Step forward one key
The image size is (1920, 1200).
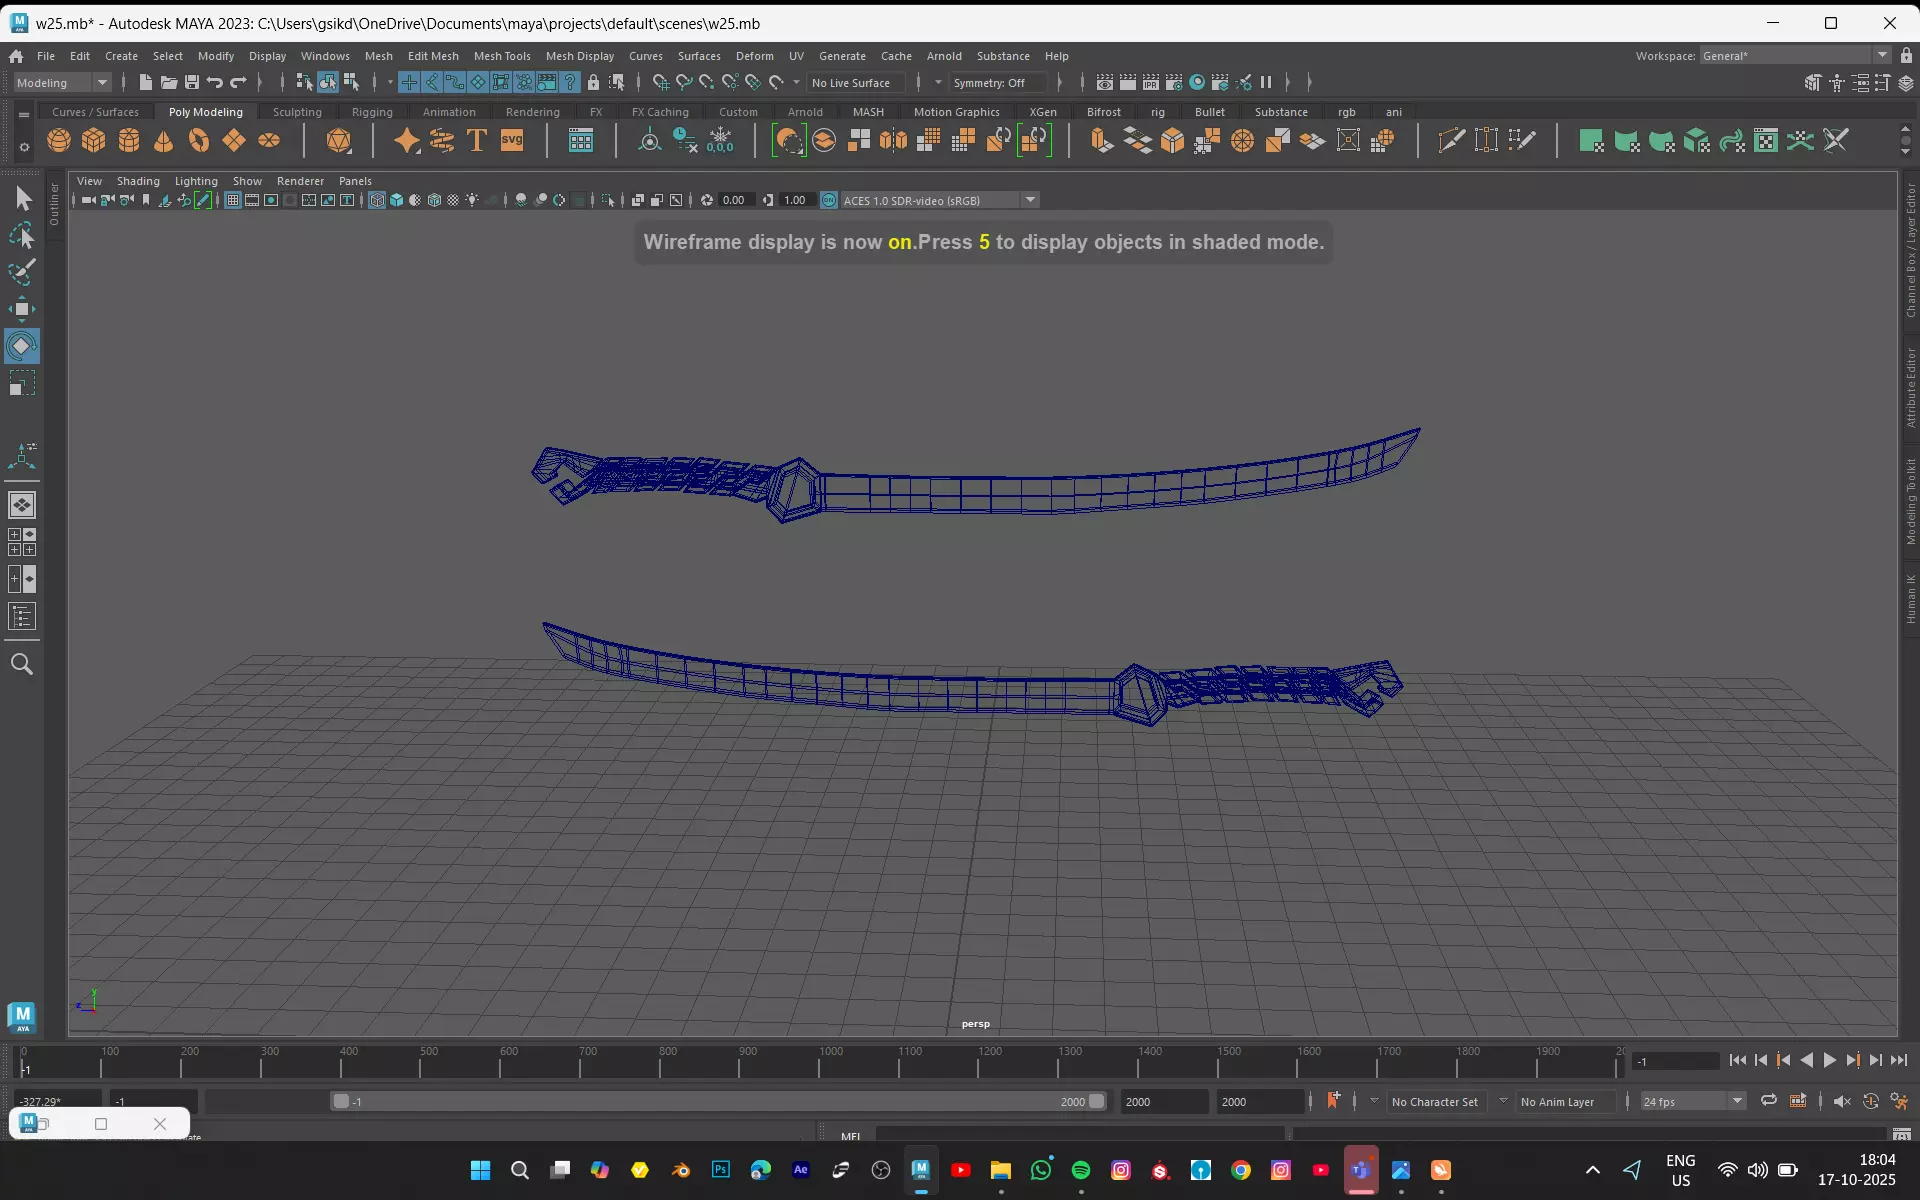click(1852, 1061)
